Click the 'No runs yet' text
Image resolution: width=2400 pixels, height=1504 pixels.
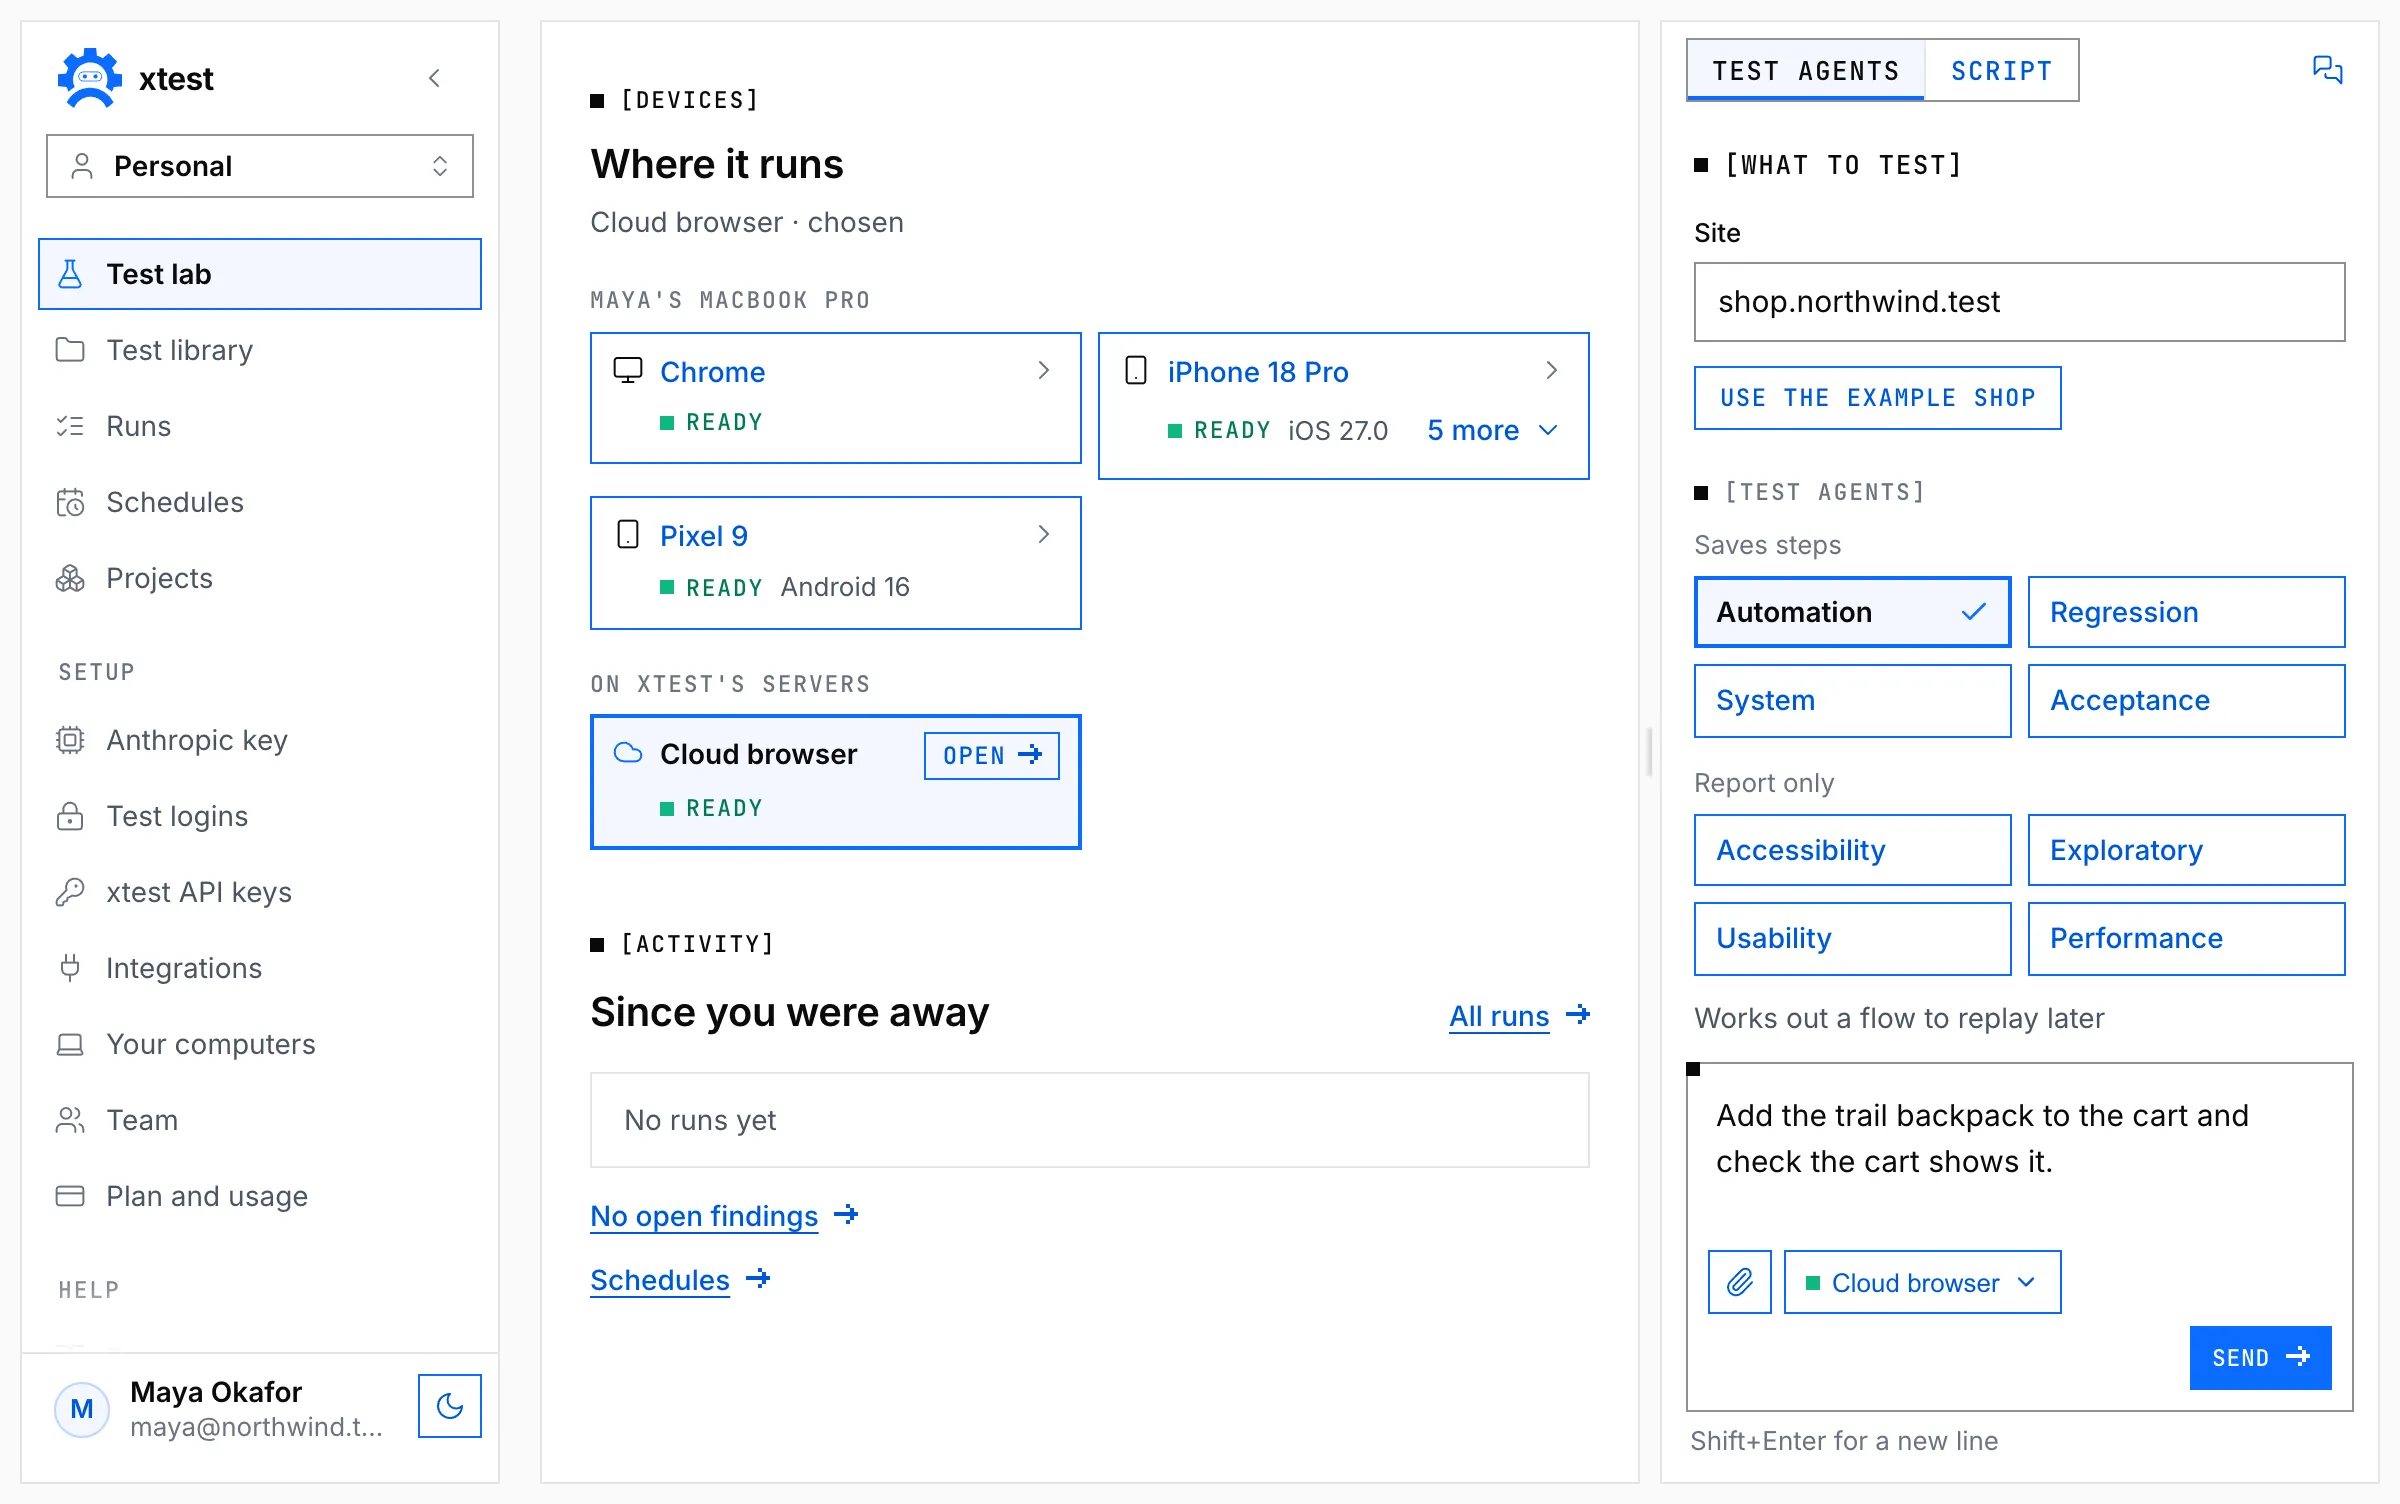pos(700,1120)
